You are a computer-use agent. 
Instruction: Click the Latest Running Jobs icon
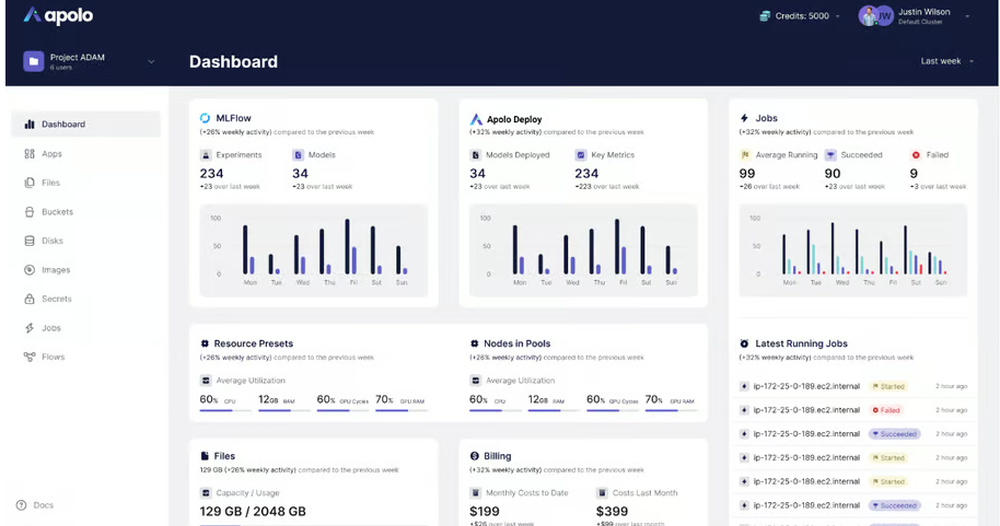point(744,344)
